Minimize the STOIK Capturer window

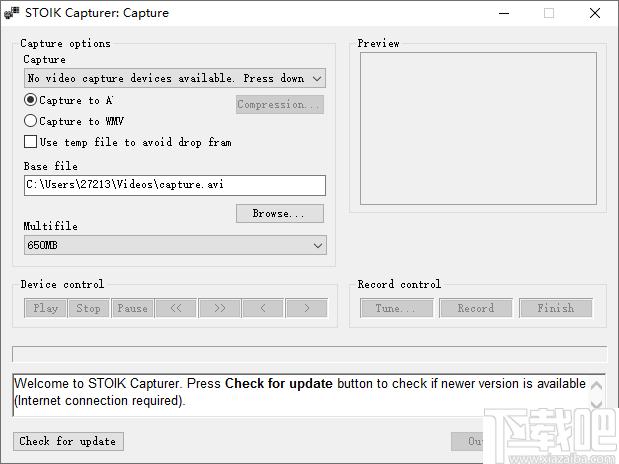coord(504,13)
